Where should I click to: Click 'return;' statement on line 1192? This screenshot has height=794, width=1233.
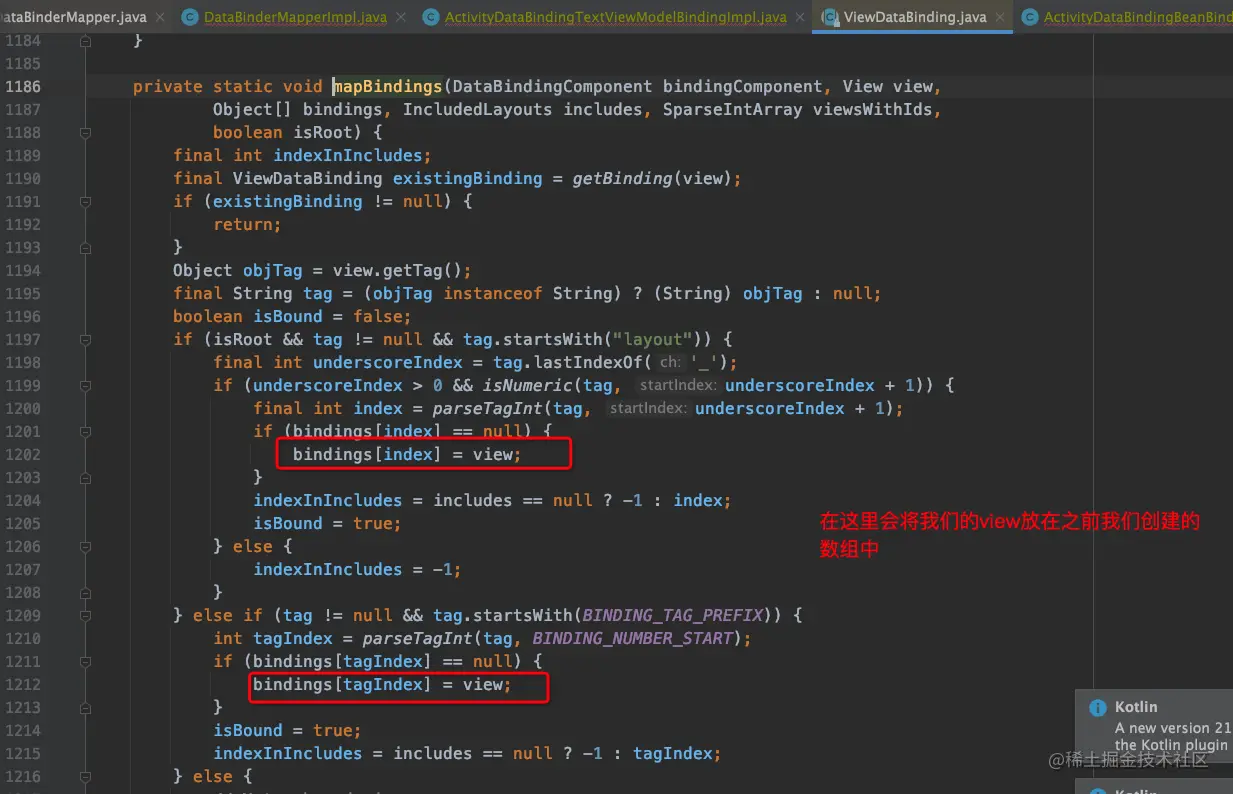point(247,224)
